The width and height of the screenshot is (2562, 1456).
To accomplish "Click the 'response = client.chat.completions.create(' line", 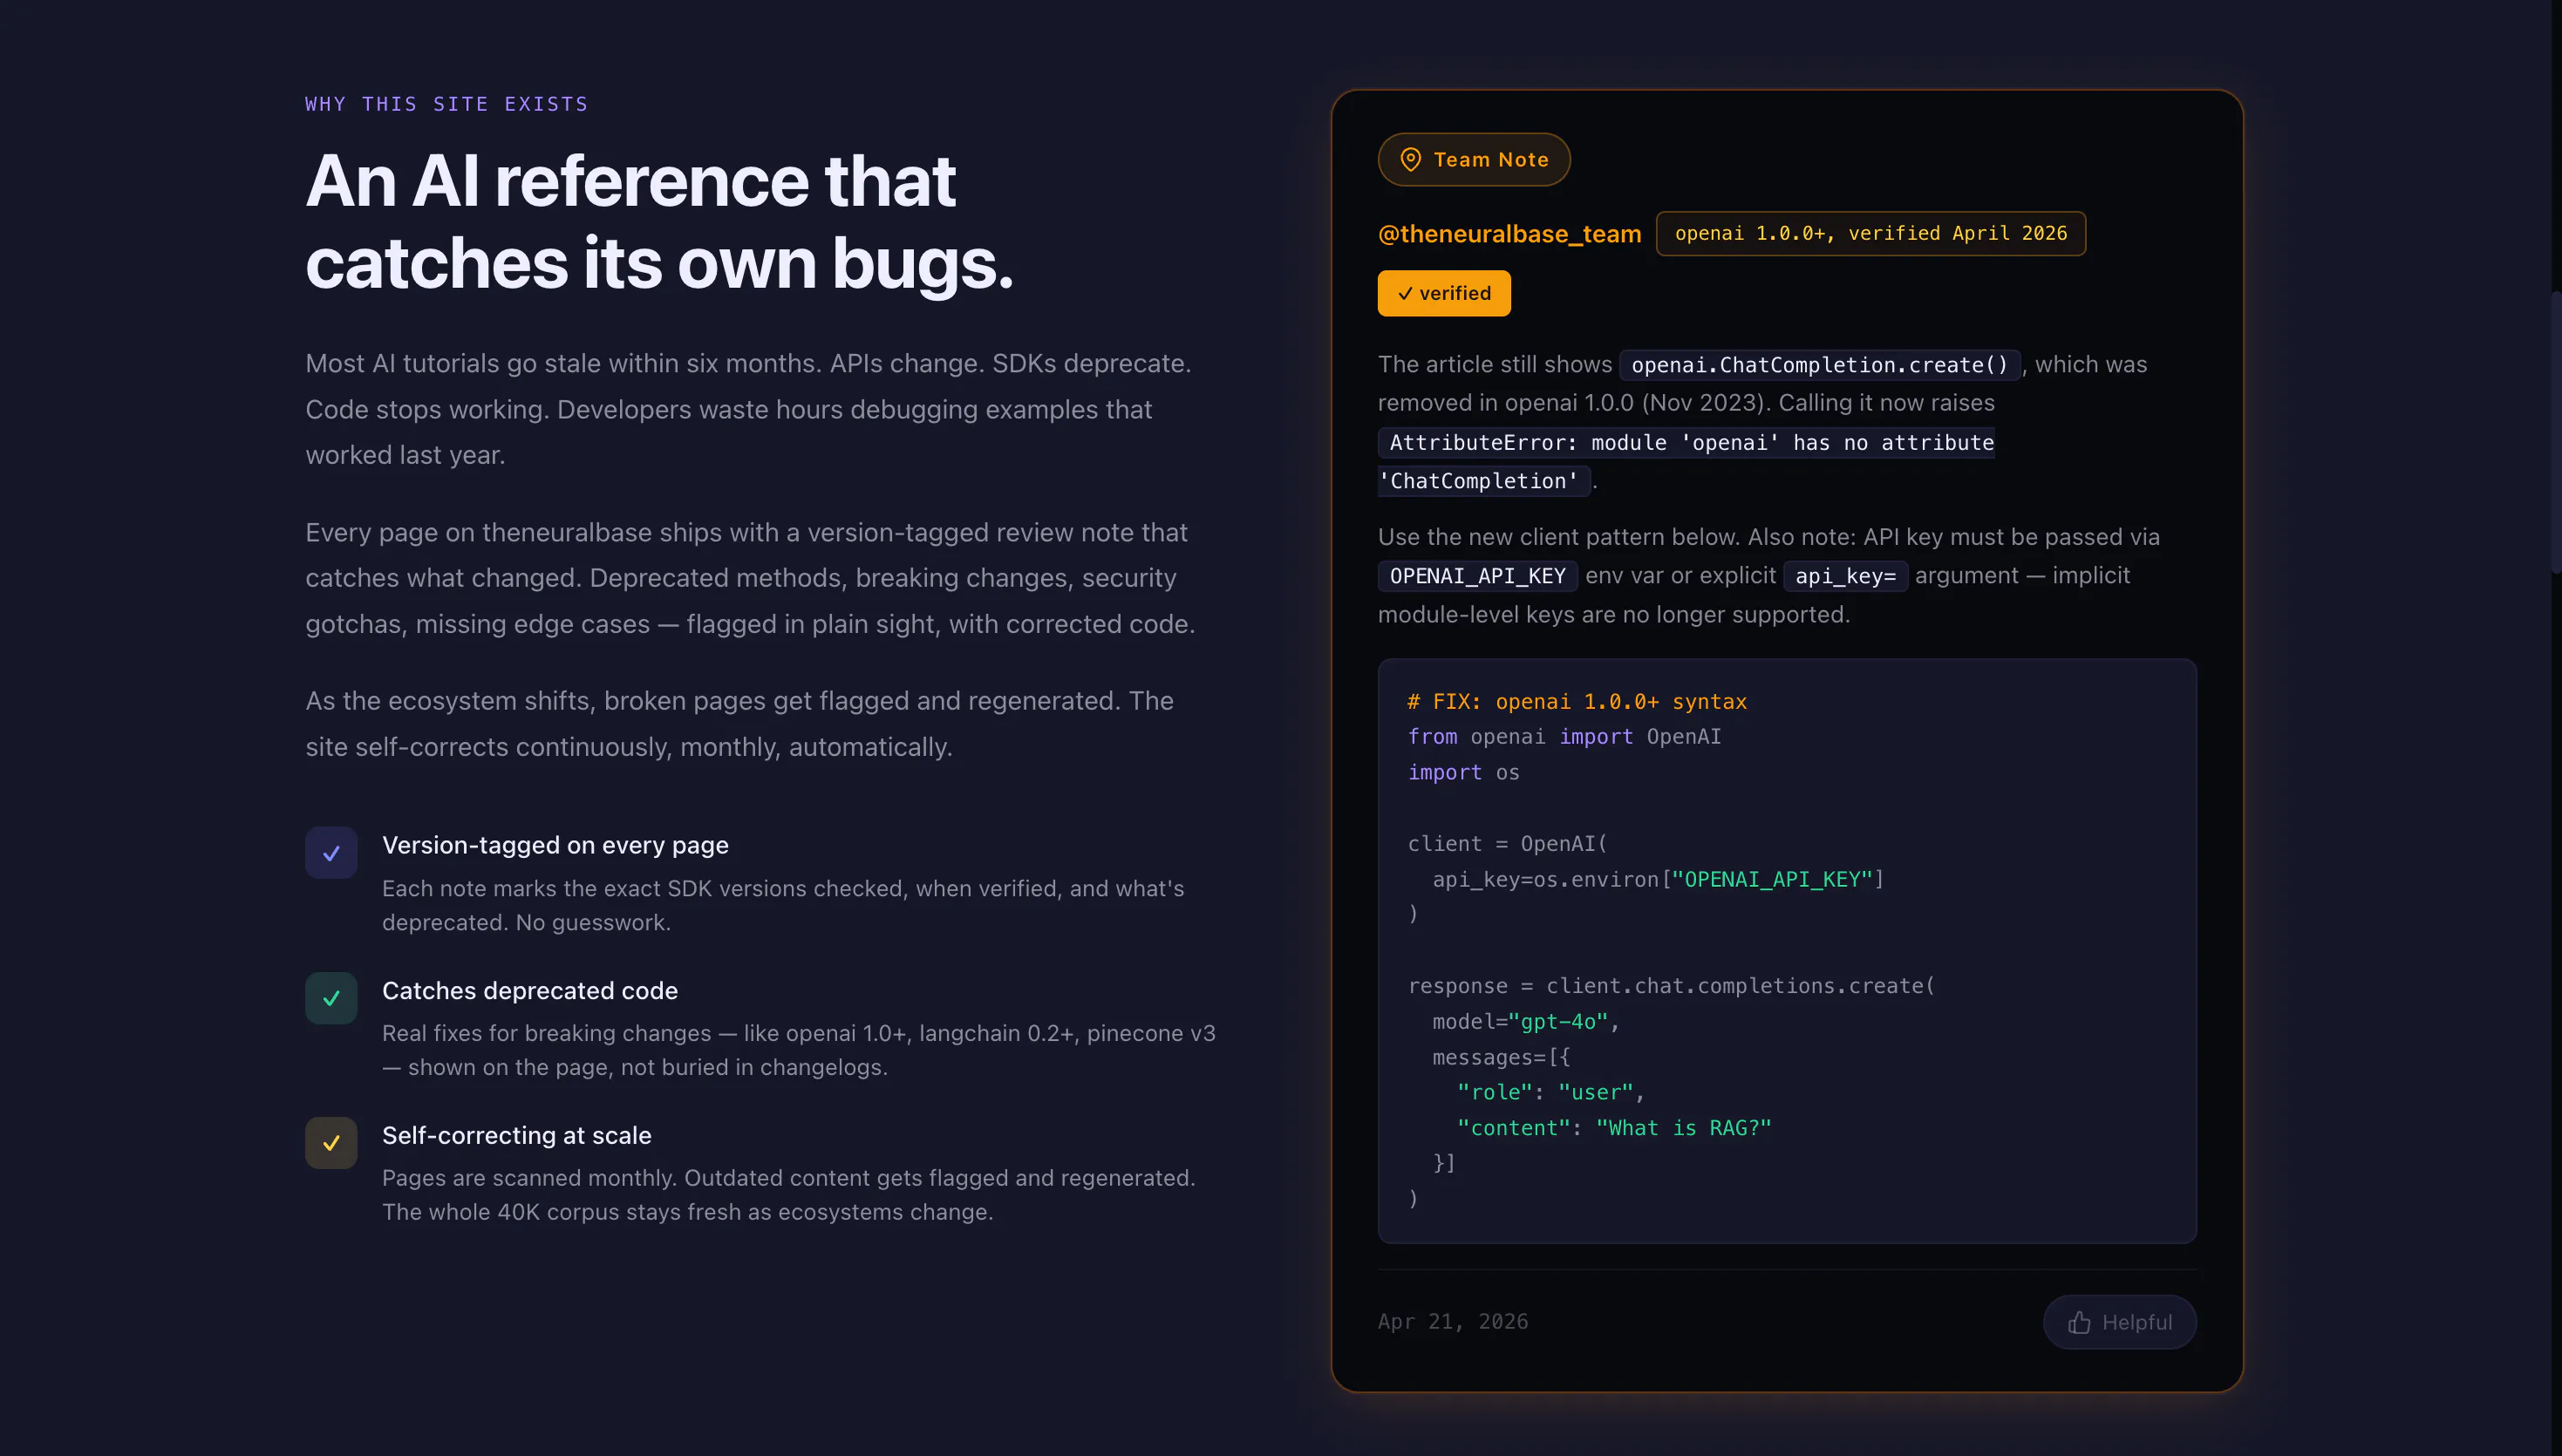I will (1671, 985).
